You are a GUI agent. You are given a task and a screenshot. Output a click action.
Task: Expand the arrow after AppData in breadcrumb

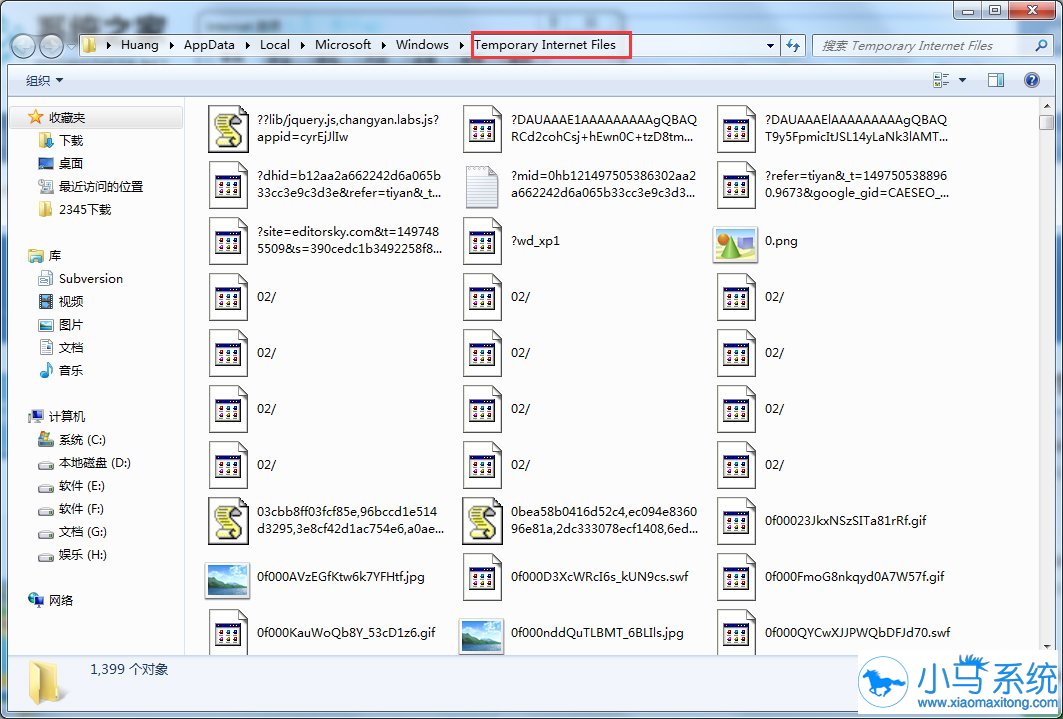(x=247, y=45)
